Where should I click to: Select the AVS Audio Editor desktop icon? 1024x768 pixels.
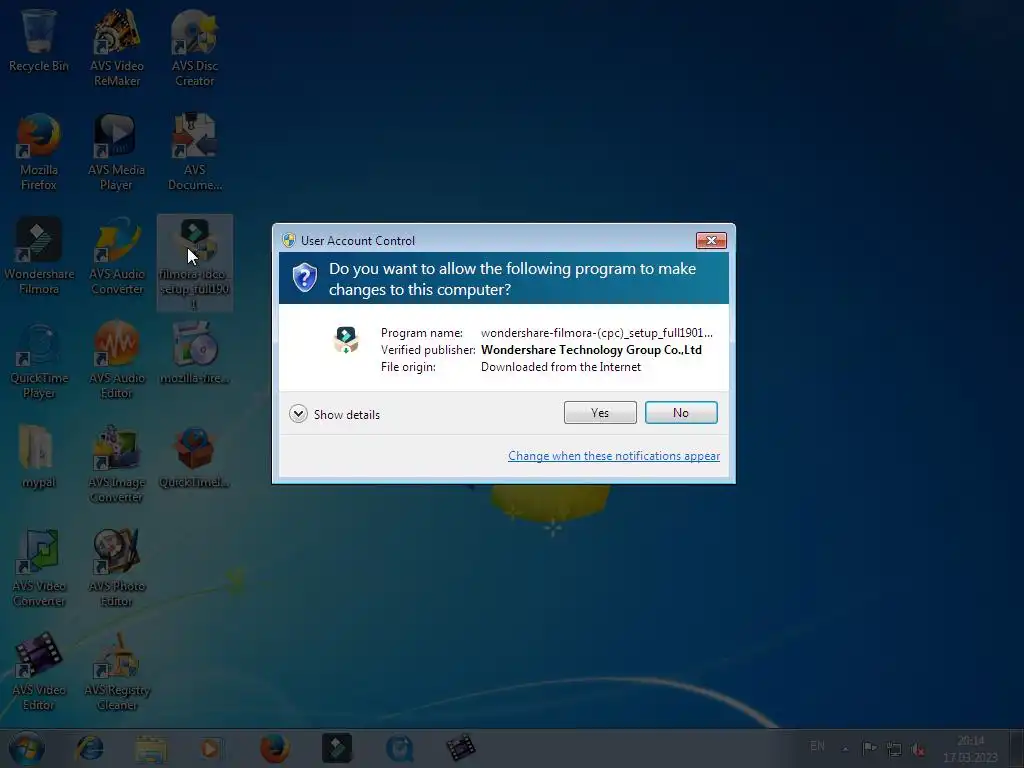tap(116, 360)
